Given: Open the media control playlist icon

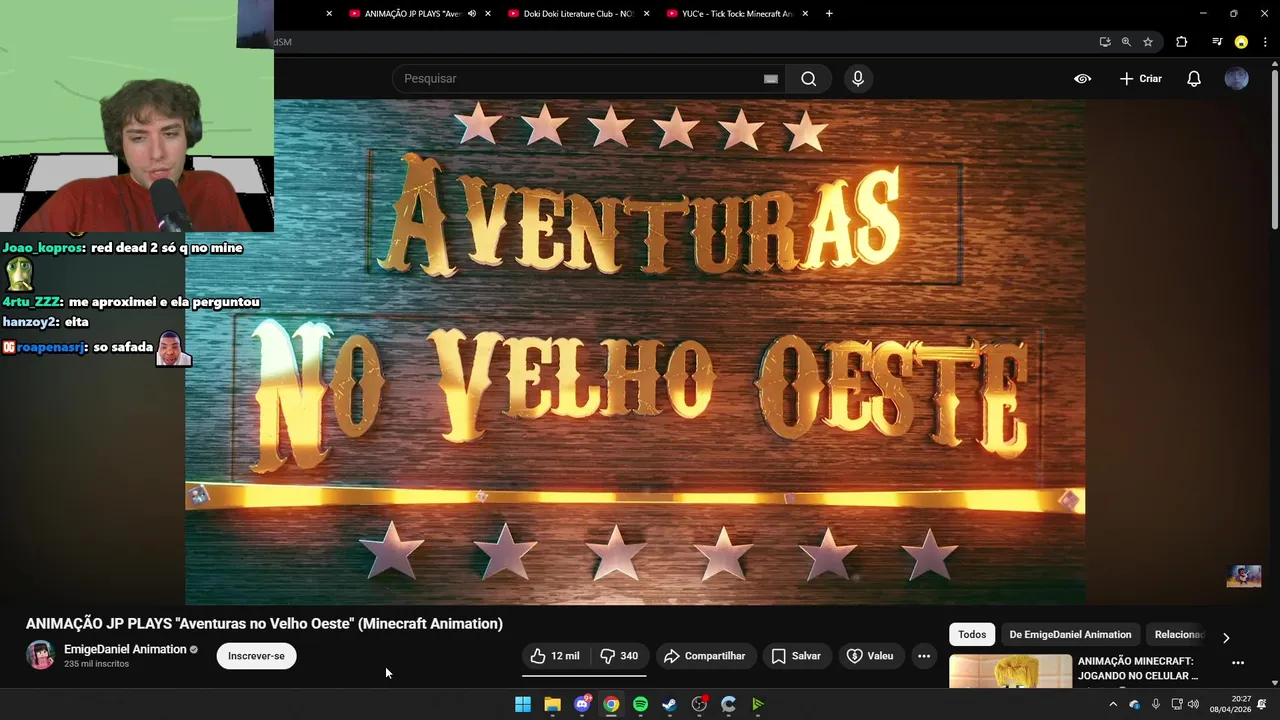Looking at the screenshot, I should pos(1217,42).
